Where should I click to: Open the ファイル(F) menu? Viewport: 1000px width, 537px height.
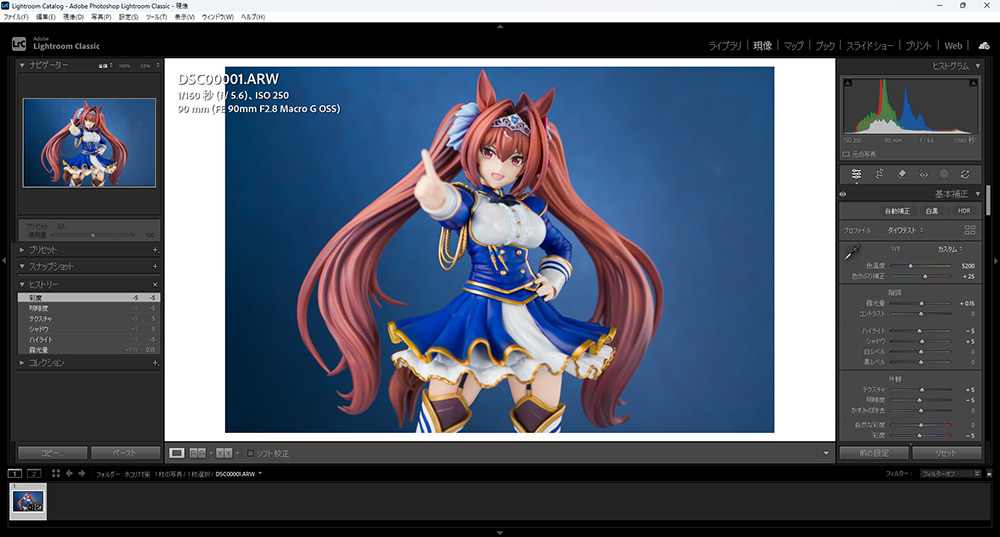tap(16, 17)
